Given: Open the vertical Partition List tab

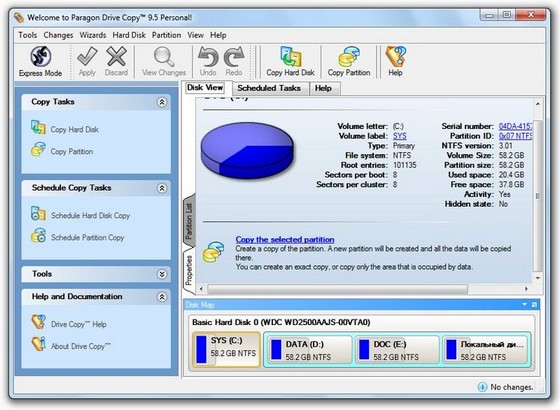Looking at the screenshot, I should 189,221.
